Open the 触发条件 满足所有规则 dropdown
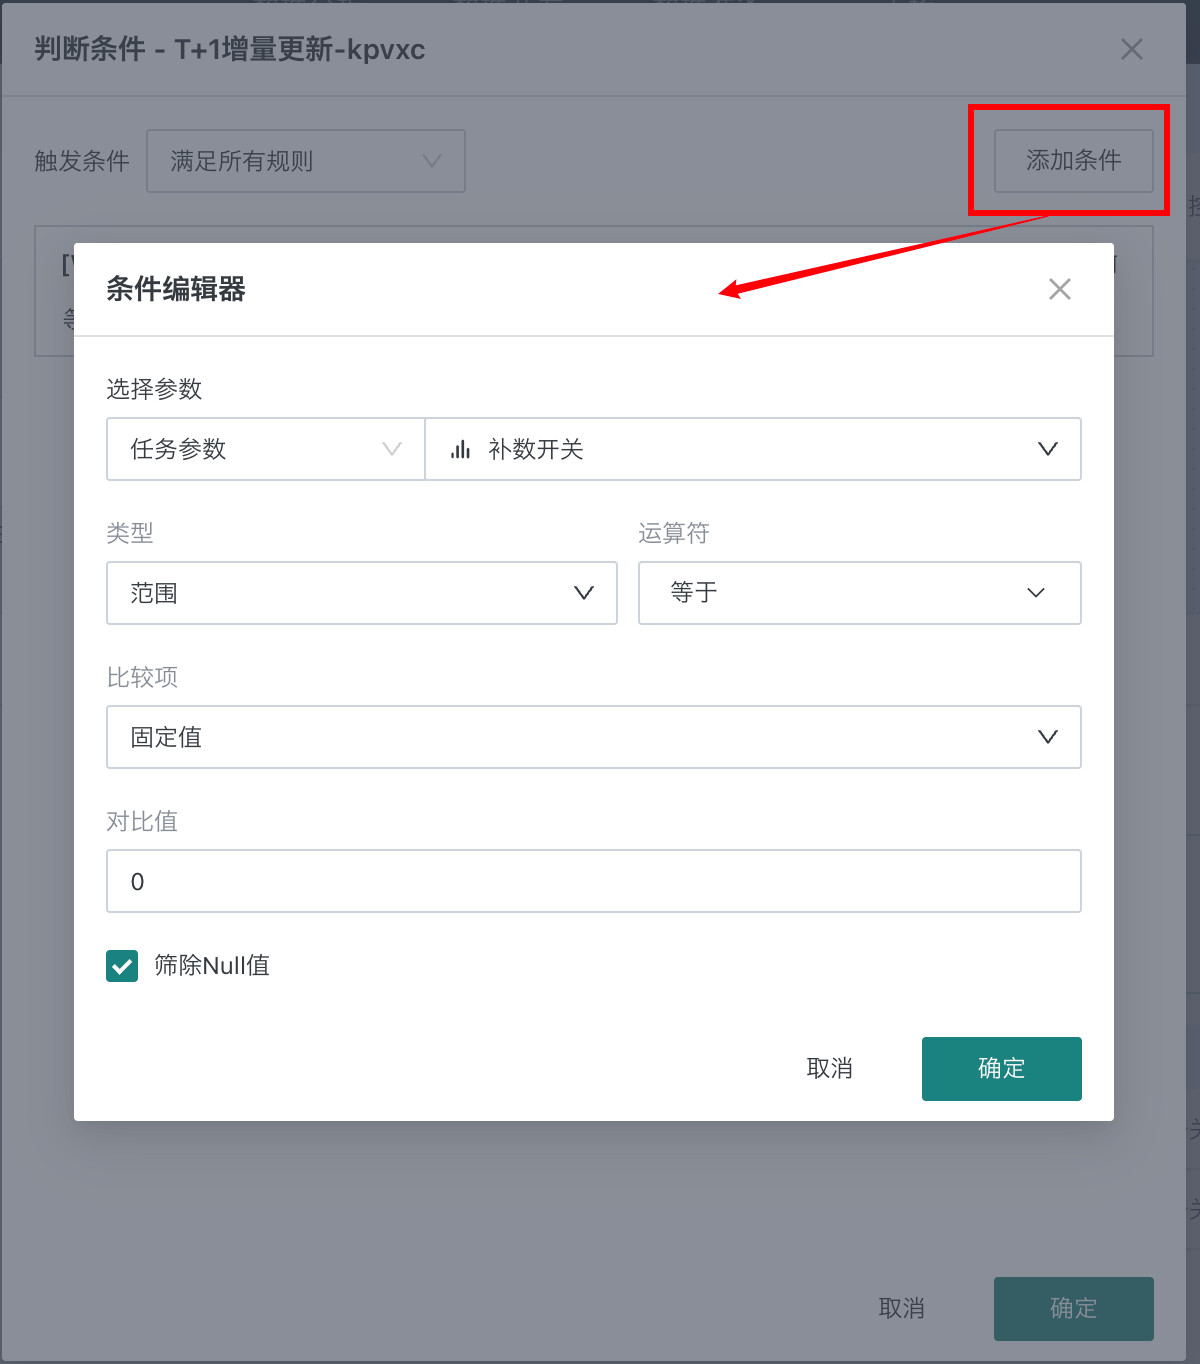Image resolution: width=1200 pixels, height=1364 pixels. 305,161
